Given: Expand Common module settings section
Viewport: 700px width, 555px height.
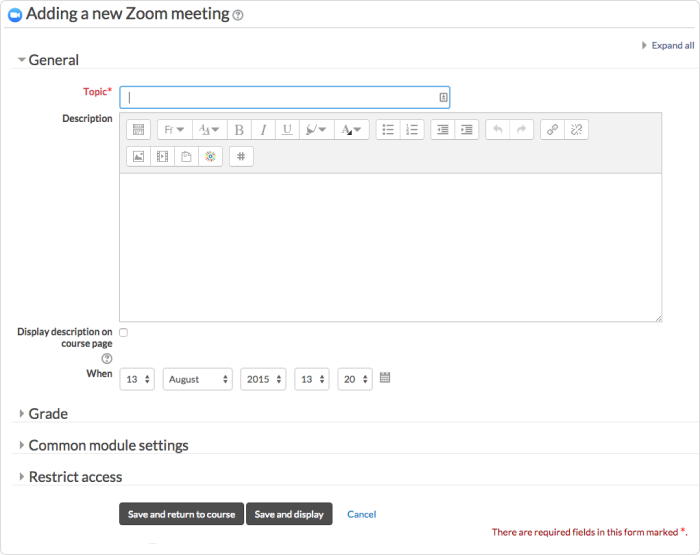Looking at the screenshot, I should click(104, 445).
